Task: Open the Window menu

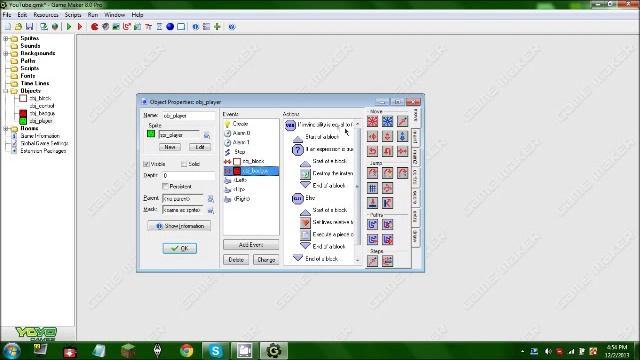Action: [114, 15]
